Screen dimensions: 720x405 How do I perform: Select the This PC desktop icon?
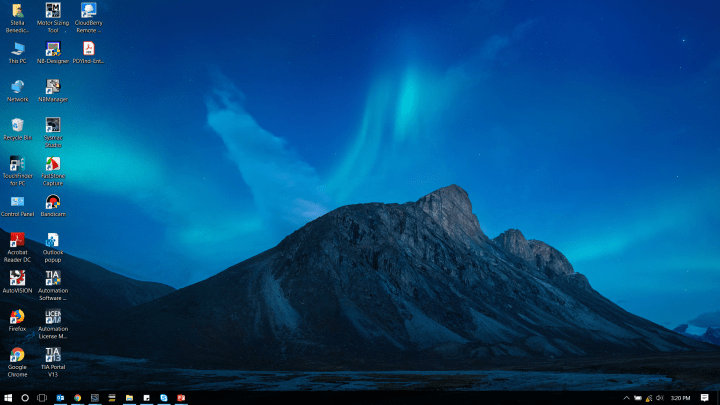tap(17, 49)
